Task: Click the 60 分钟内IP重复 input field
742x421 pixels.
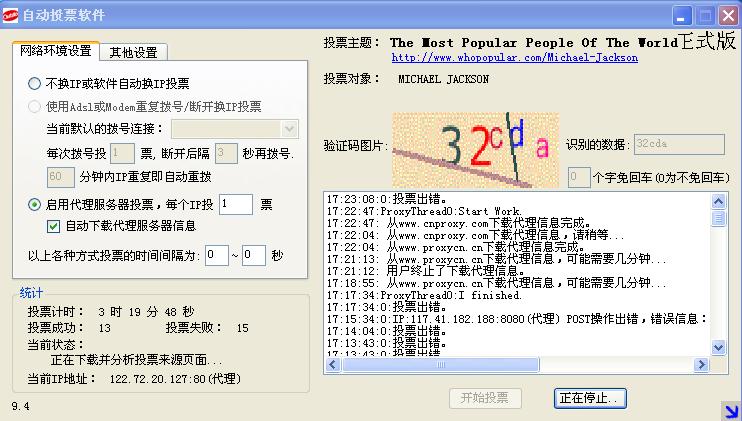Action: click(x=61, y=177)
